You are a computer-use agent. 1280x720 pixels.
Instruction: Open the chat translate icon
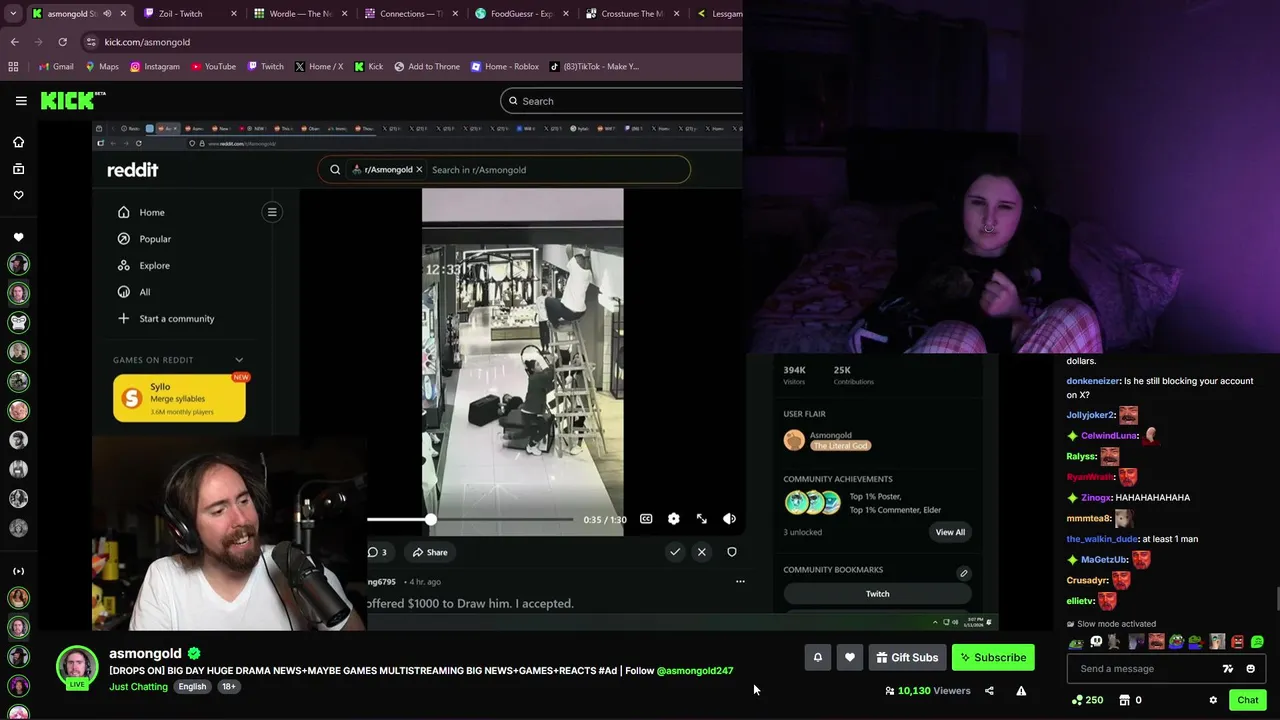[1228, 669]
